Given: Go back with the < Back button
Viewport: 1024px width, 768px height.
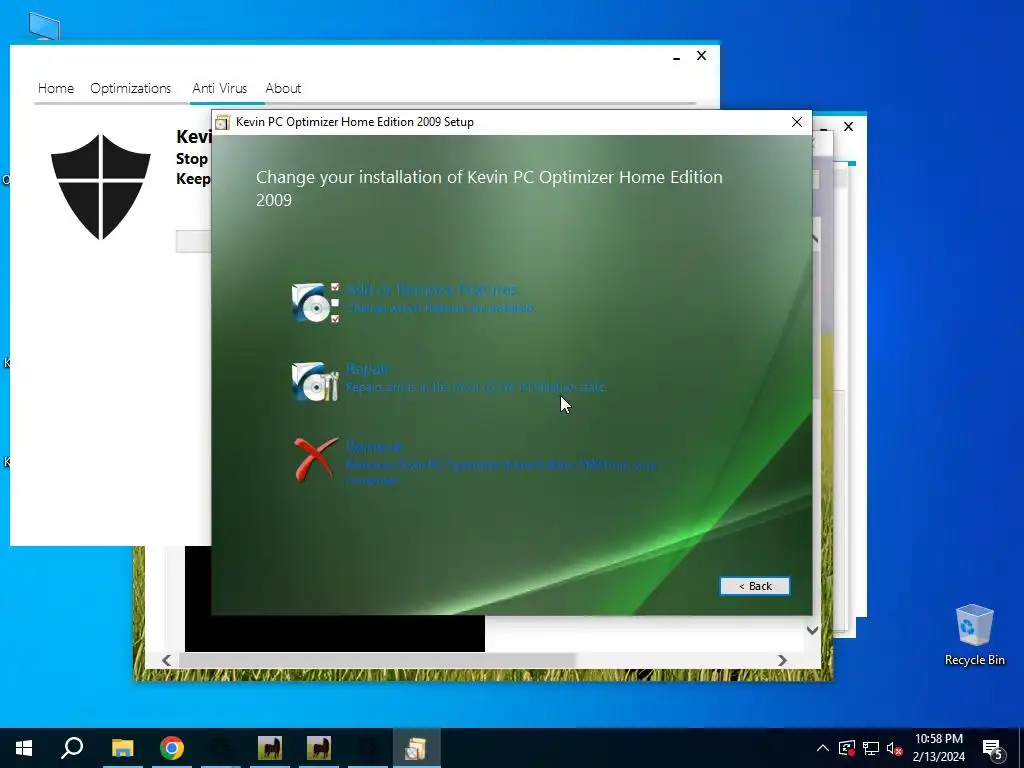Looking at the screenshot, I should [755, 586].
